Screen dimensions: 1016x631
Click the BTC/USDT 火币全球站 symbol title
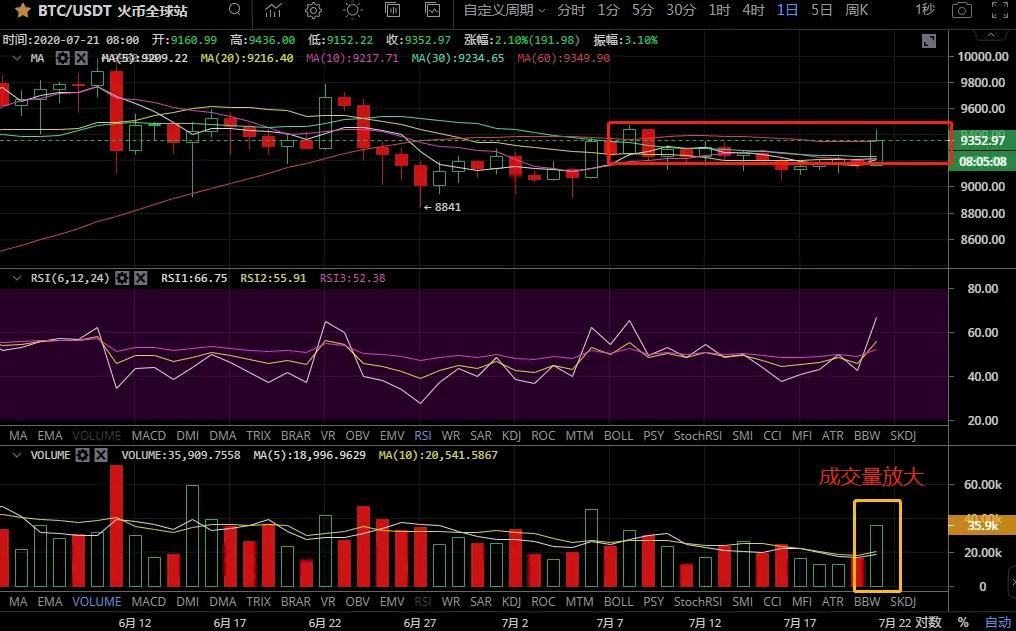pyautogui.click(x=113, y=10)
